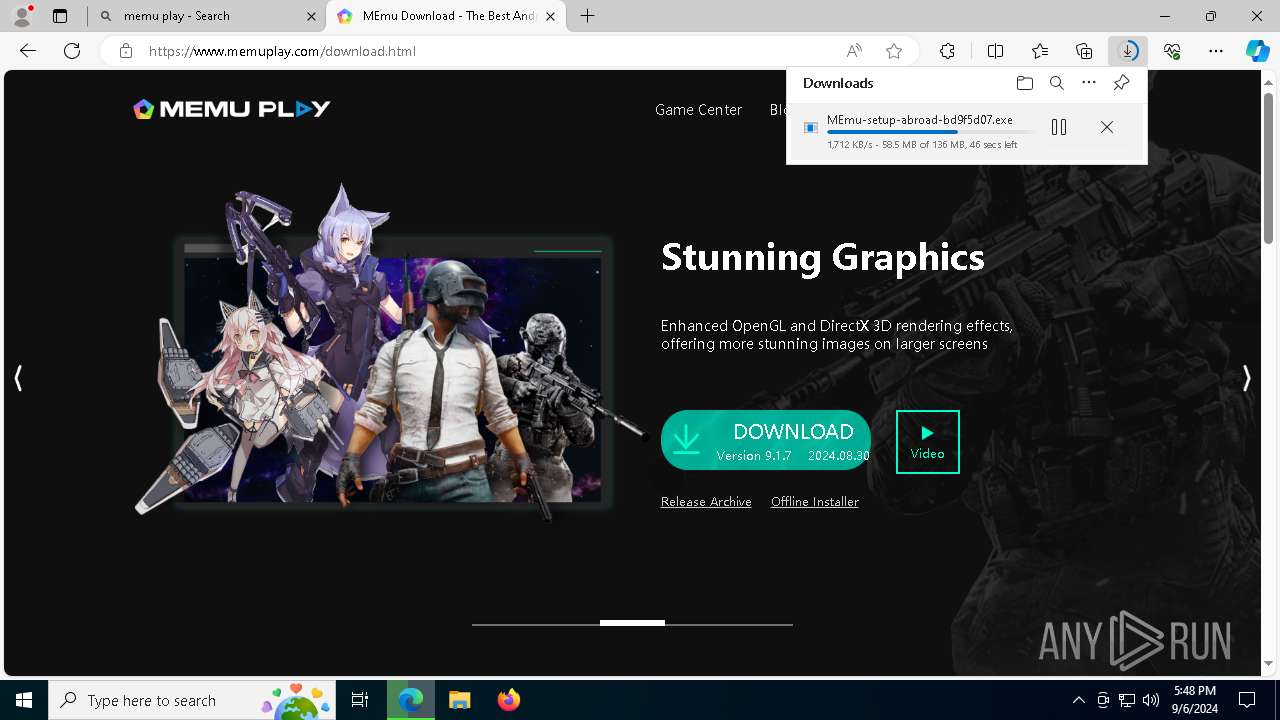1280x720 pixels.
Task: Open the Extensions puzzle icon
Action: (947, 51)
